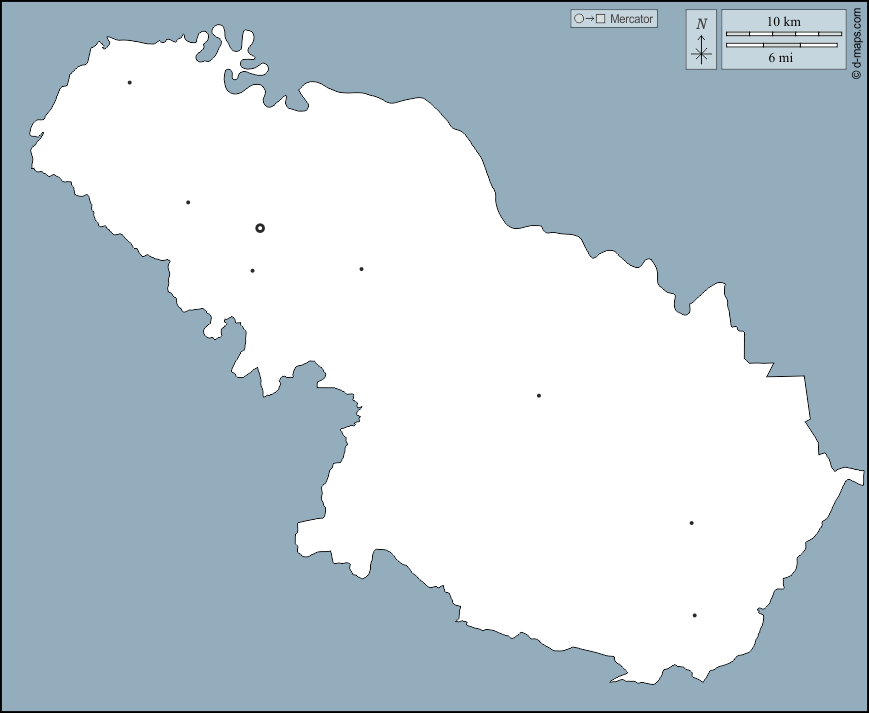Click the mile scale bar
869x713 pixels.
(x=781, y=45)
